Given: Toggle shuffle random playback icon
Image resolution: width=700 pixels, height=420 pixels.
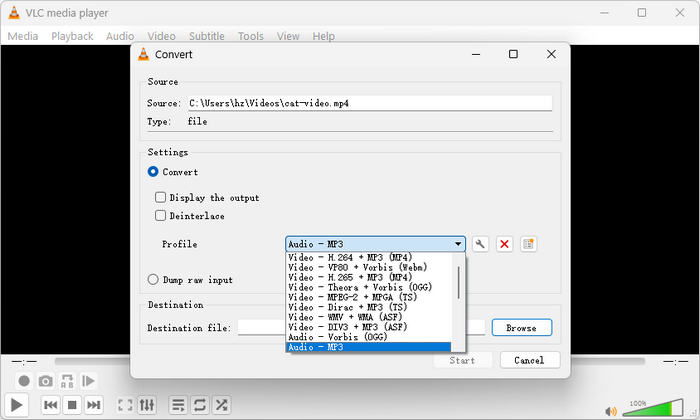Looking at the screenshot, I should click(x=221, y=405).
